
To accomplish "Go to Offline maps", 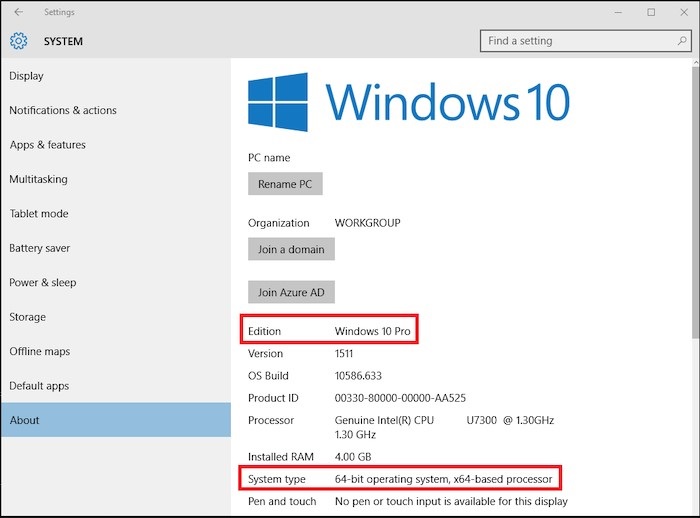I will (40, 352).
